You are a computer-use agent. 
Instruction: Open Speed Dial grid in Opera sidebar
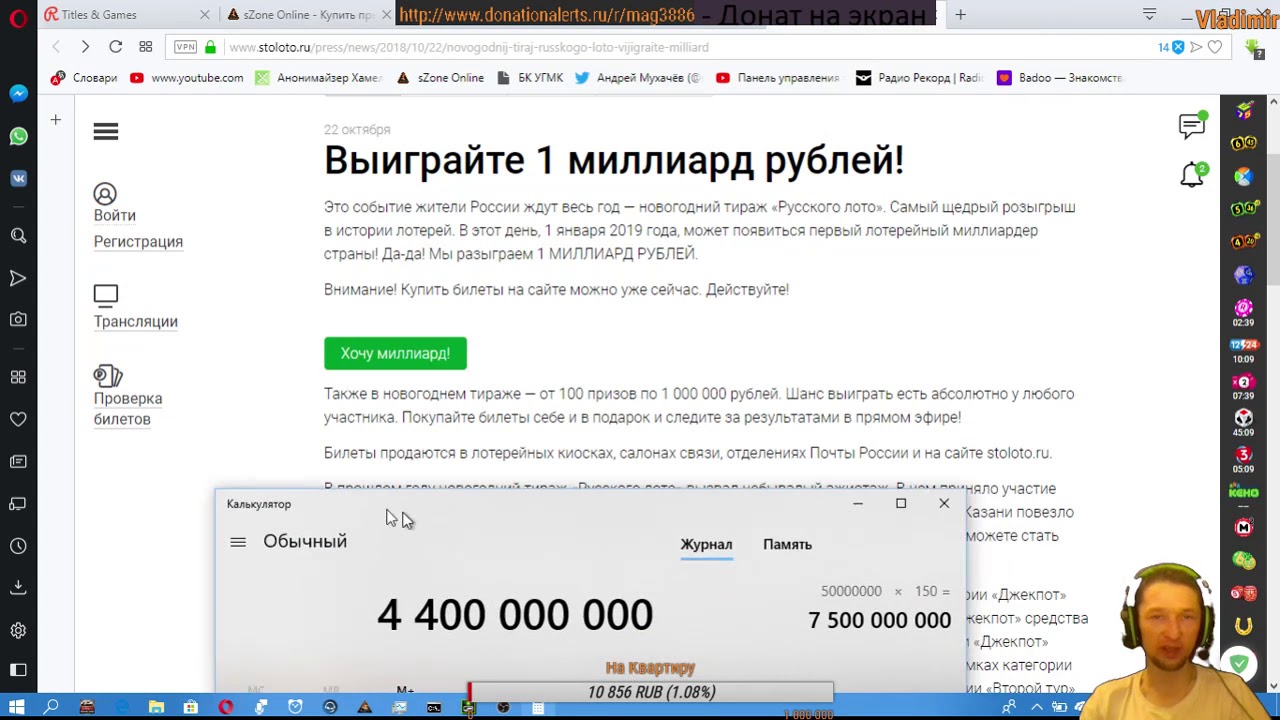(x=18, y=377)
